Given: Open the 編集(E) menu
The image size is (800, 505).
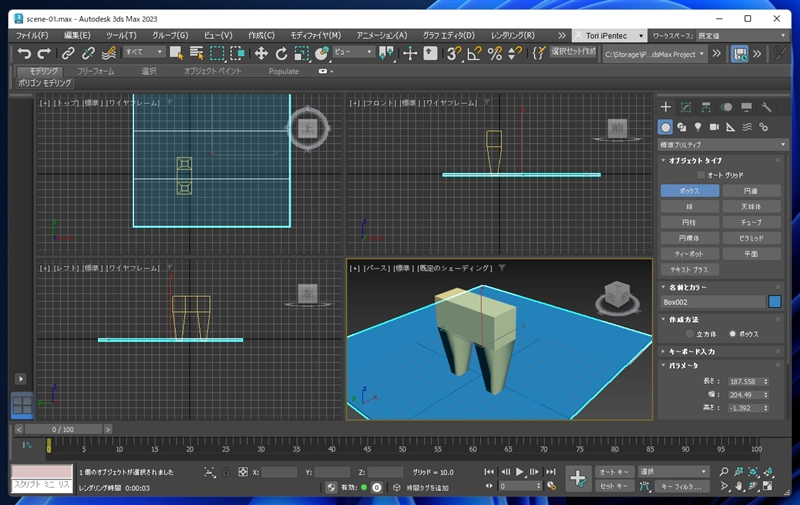Looking at the screenshot, I should coord(77,35).
